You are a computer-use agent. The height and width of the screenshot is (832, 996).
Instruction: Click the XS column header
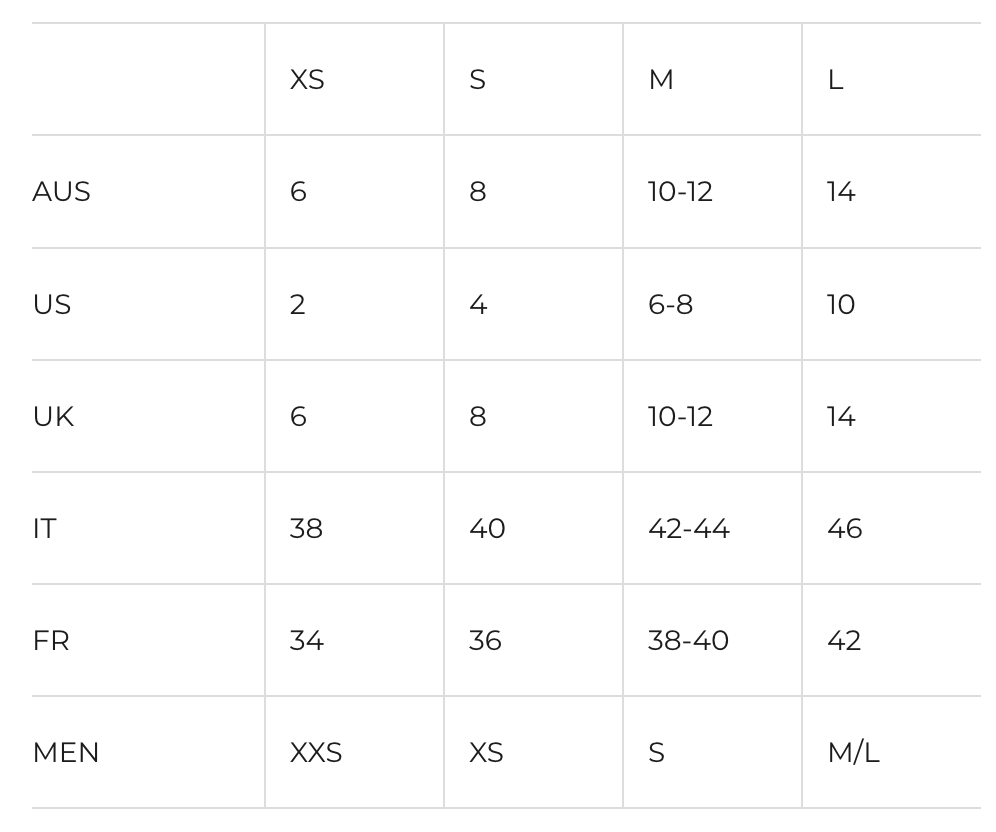307,80
